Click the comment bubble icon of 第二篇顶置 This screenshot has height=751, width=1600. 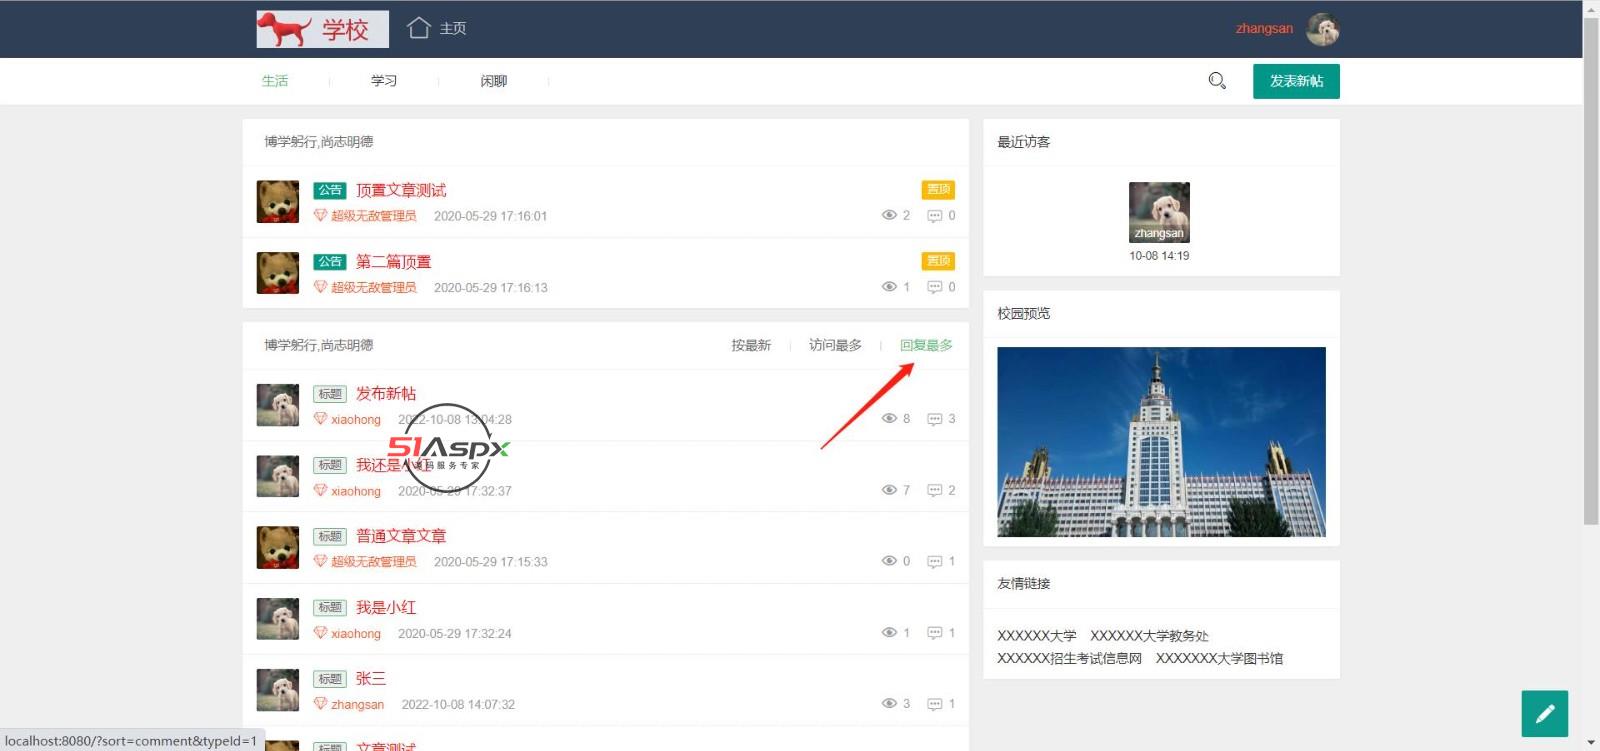[x=934, y=288]
